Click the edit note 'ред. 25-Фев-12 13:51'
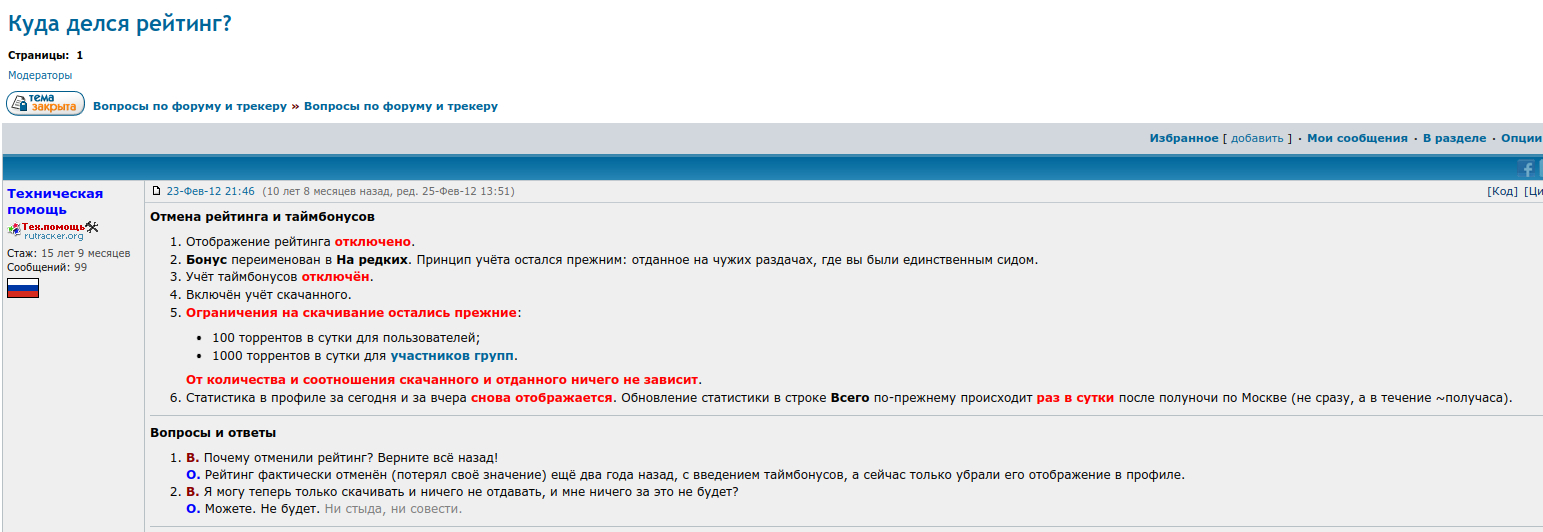 click(x=450, y=191)
